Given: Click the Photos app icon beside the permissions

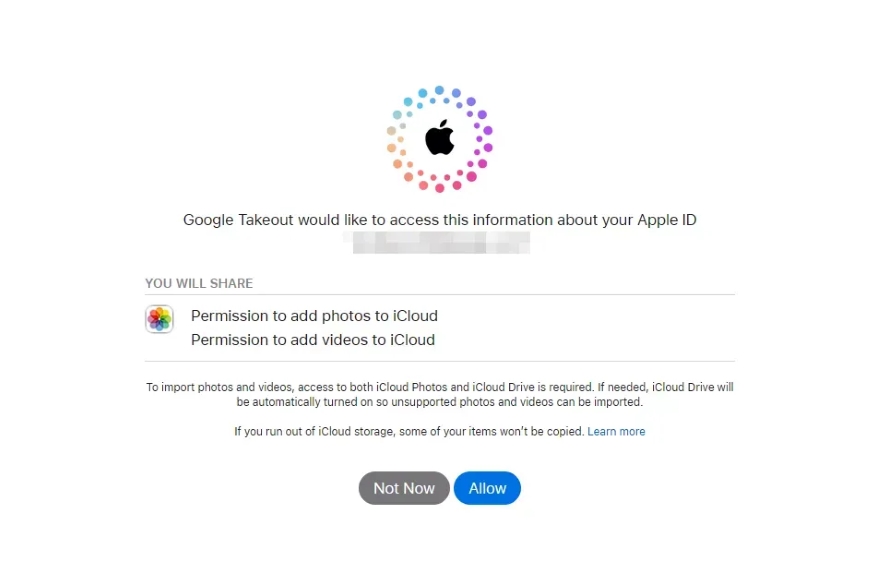Looking at the screenshot, I should click(x=159, y=319).
